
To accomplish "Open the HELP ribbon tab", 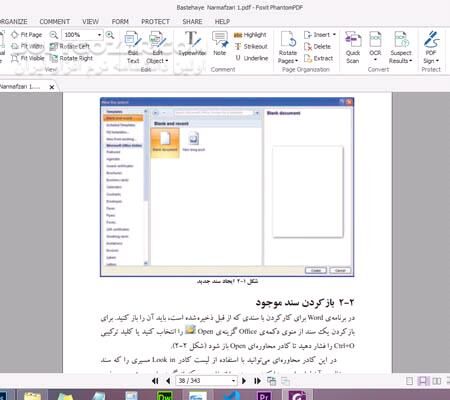I will [222, 22].
